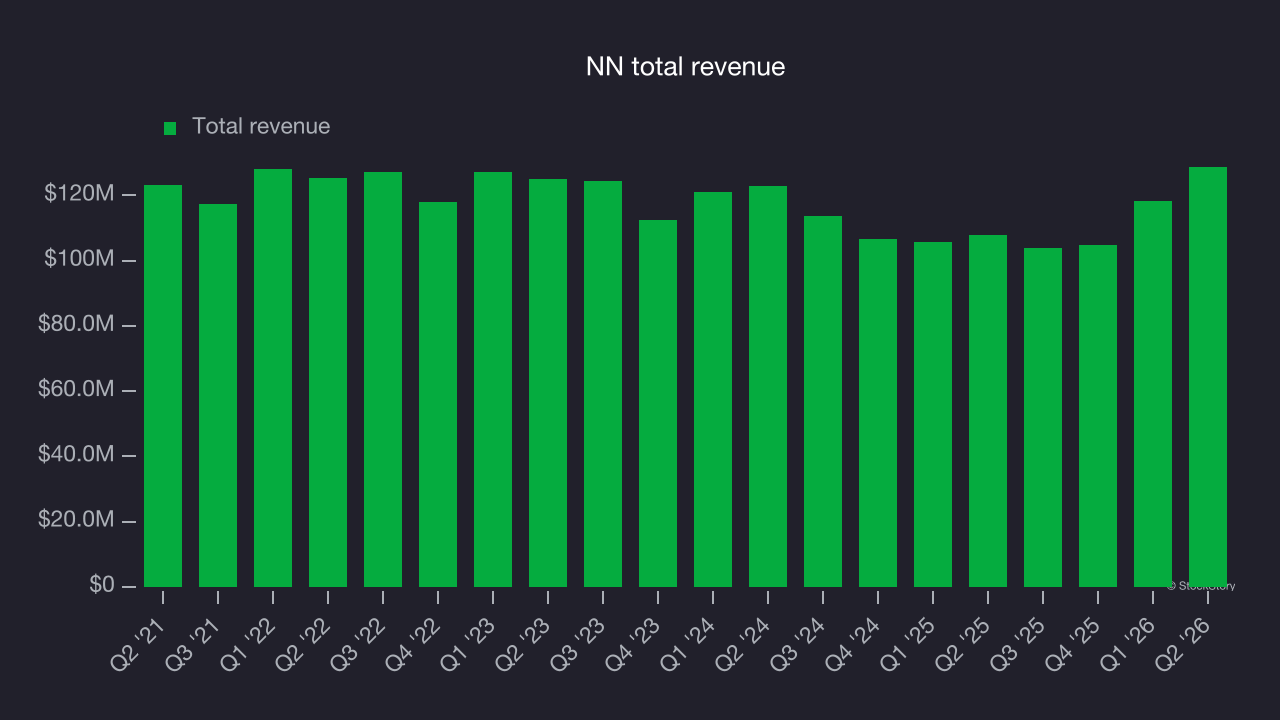Screen dimensions: 1280x720
Task: Click the revenue bar above Q2 '24
Action: coord(768,386)
